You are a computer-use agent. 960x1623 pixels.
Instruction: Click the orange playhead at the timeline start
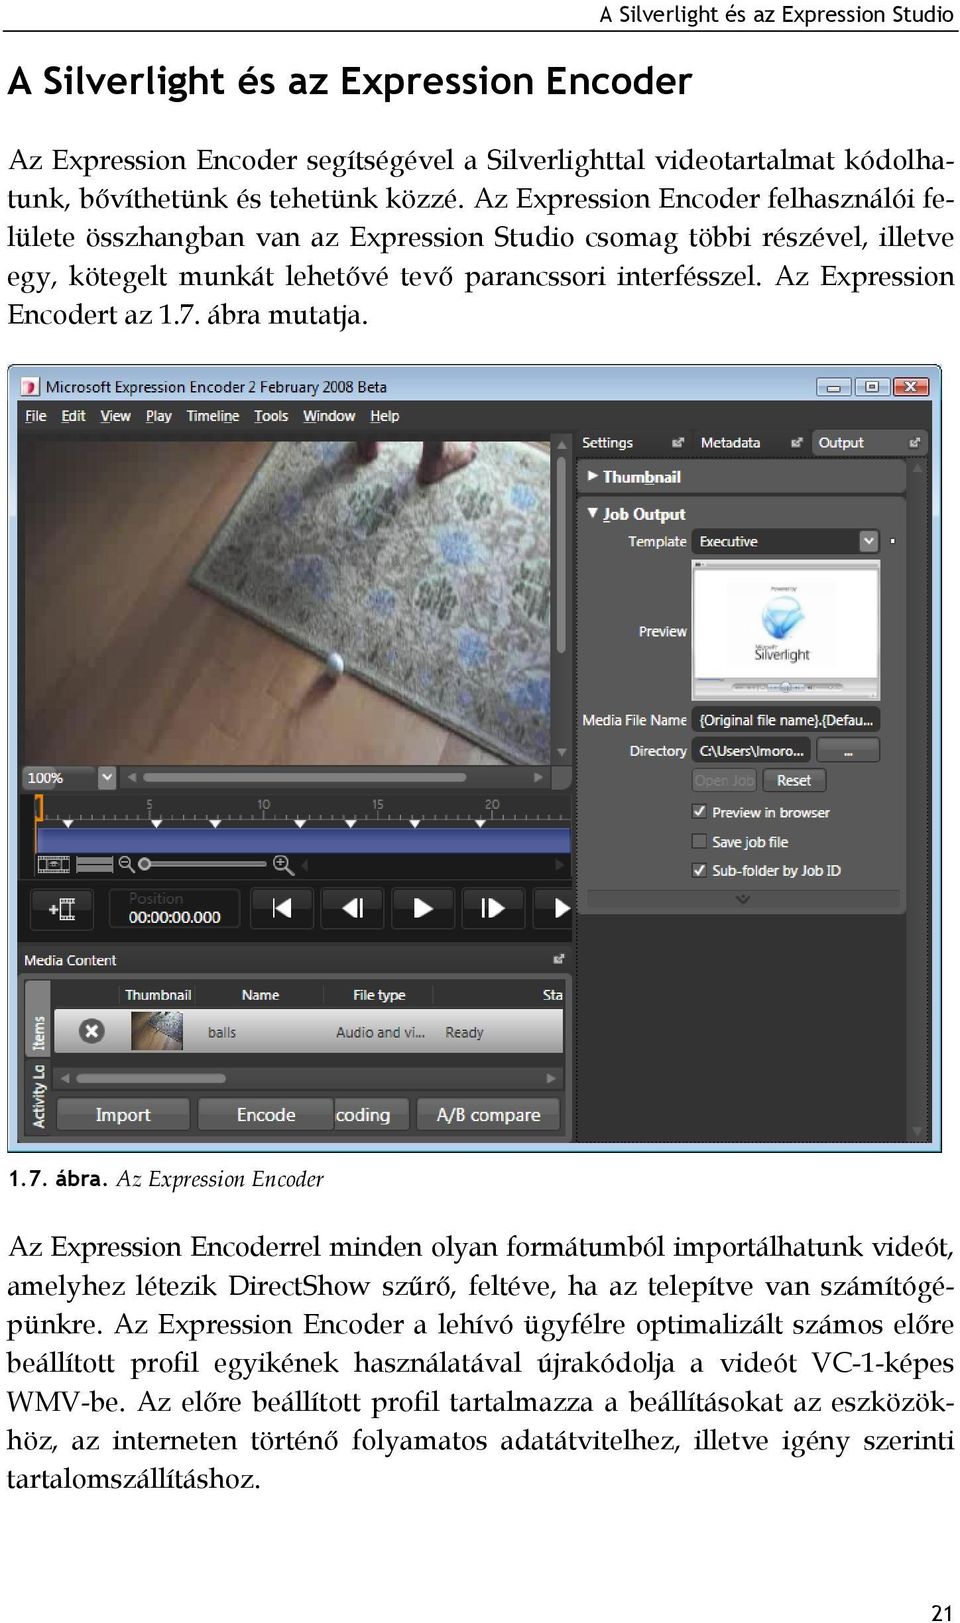(39, 808)
